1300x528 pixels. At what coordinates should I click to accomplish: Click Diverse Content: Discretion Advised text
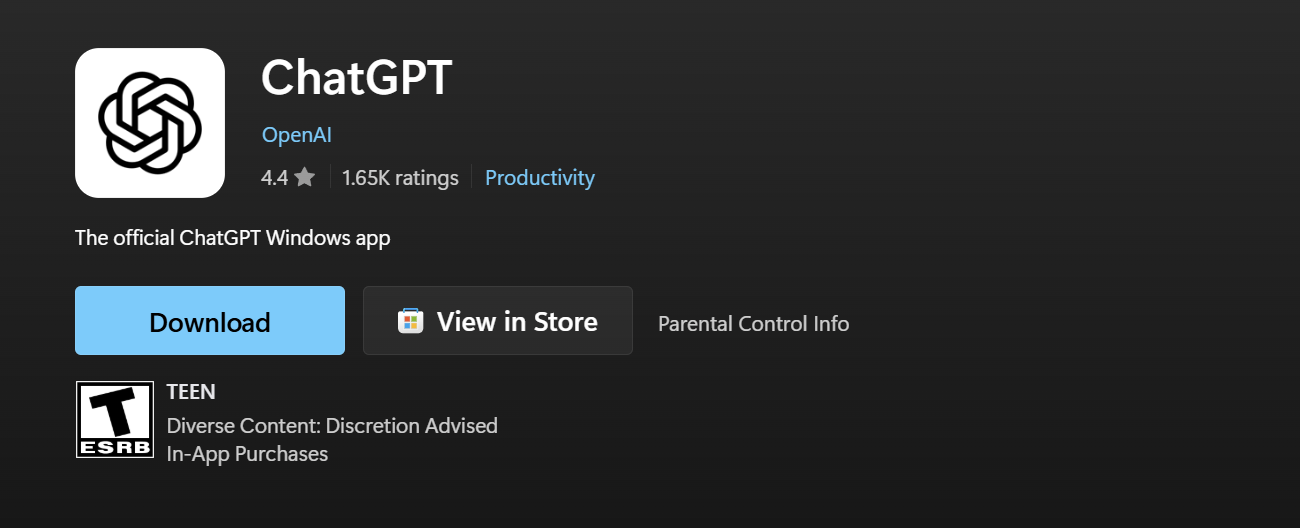click(x=332, y=426)
